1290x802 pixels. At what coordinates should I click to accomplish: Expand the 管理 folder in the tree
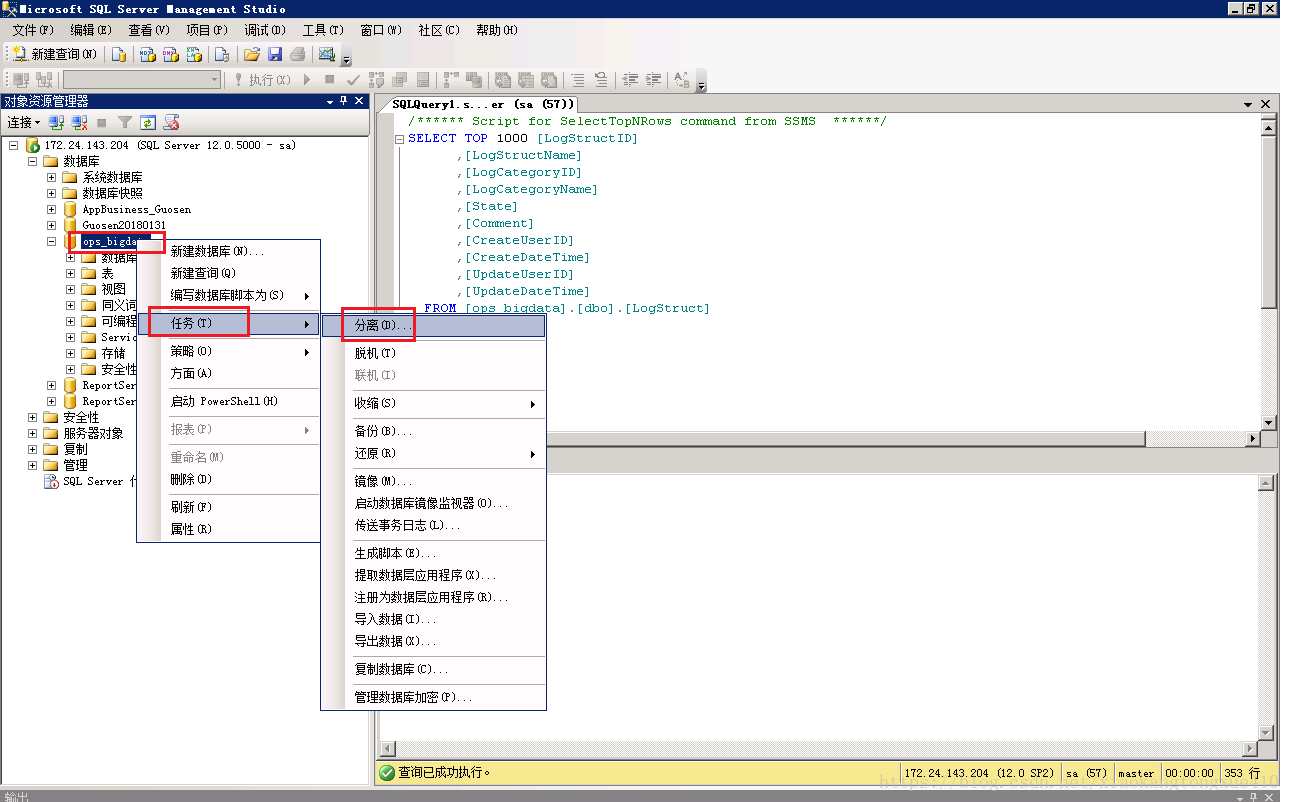tap(32, 465)
